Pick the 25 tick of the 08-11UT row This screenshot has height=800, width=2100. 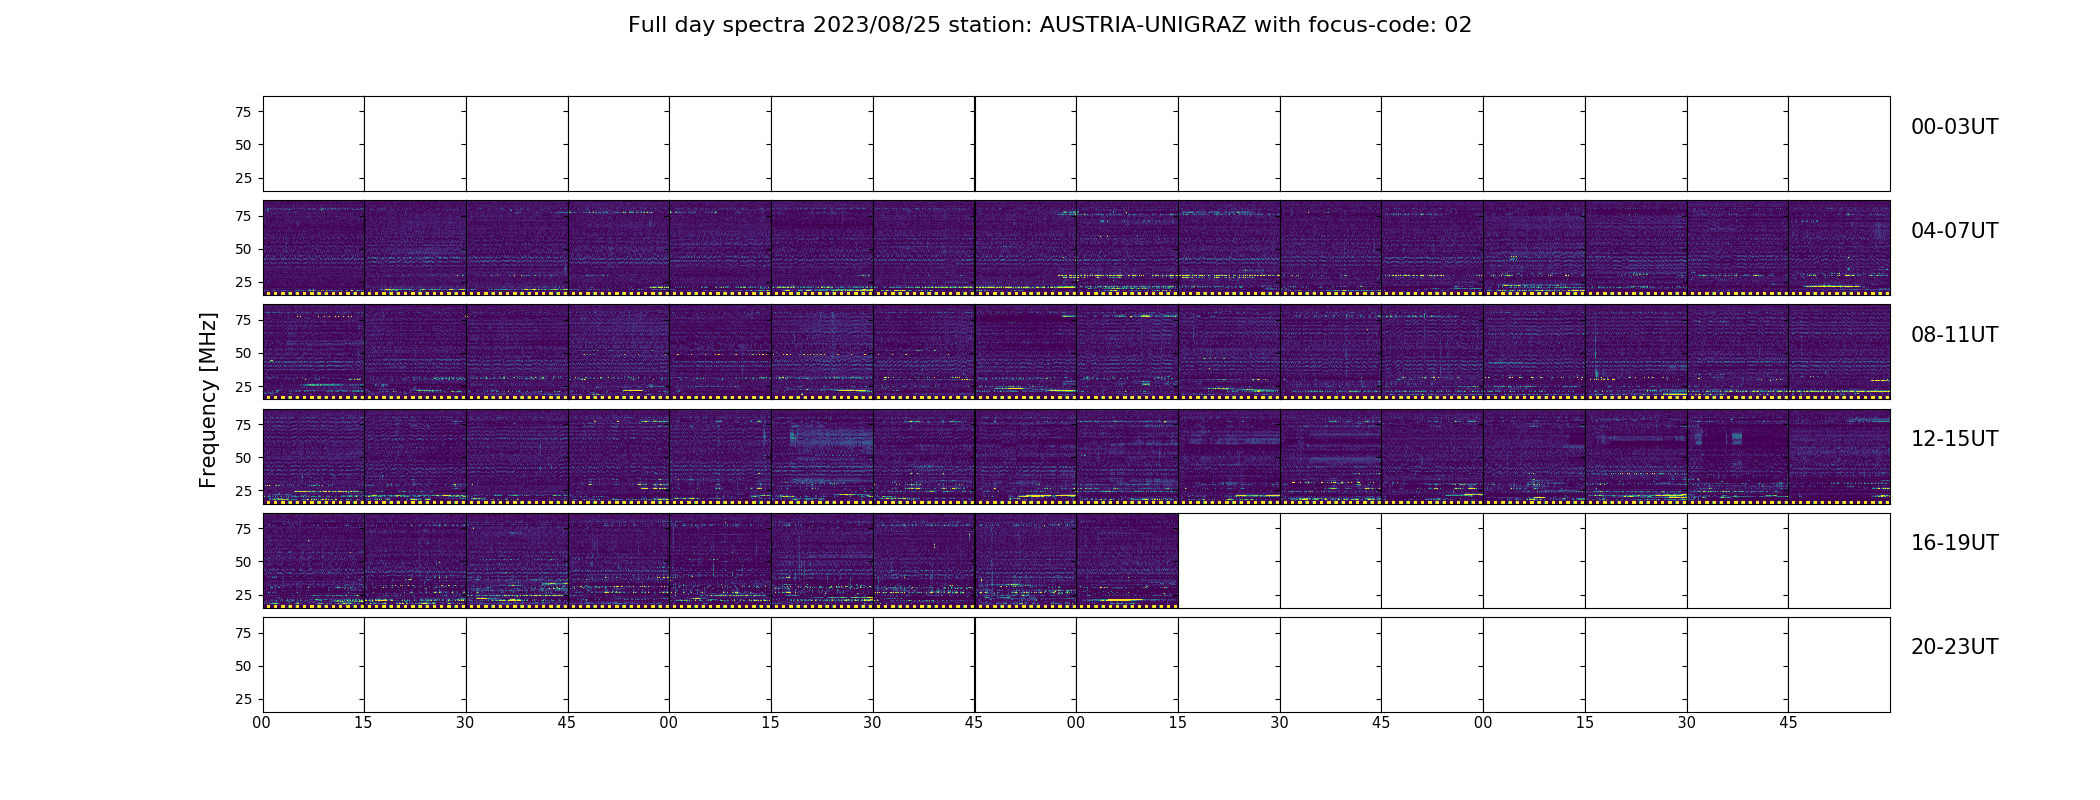click(x=243, y=386)
